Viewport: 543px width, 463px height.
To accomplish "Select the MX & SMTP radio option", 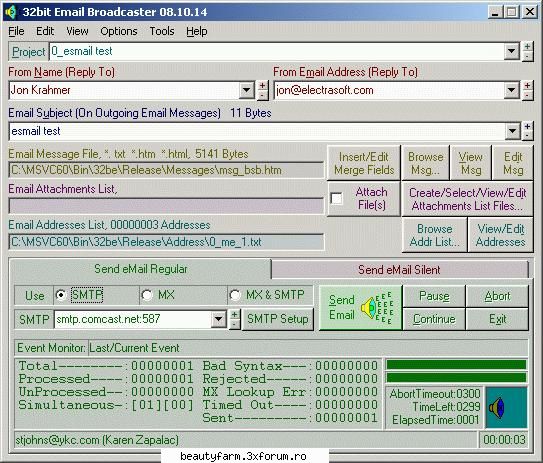I will 235,295.
